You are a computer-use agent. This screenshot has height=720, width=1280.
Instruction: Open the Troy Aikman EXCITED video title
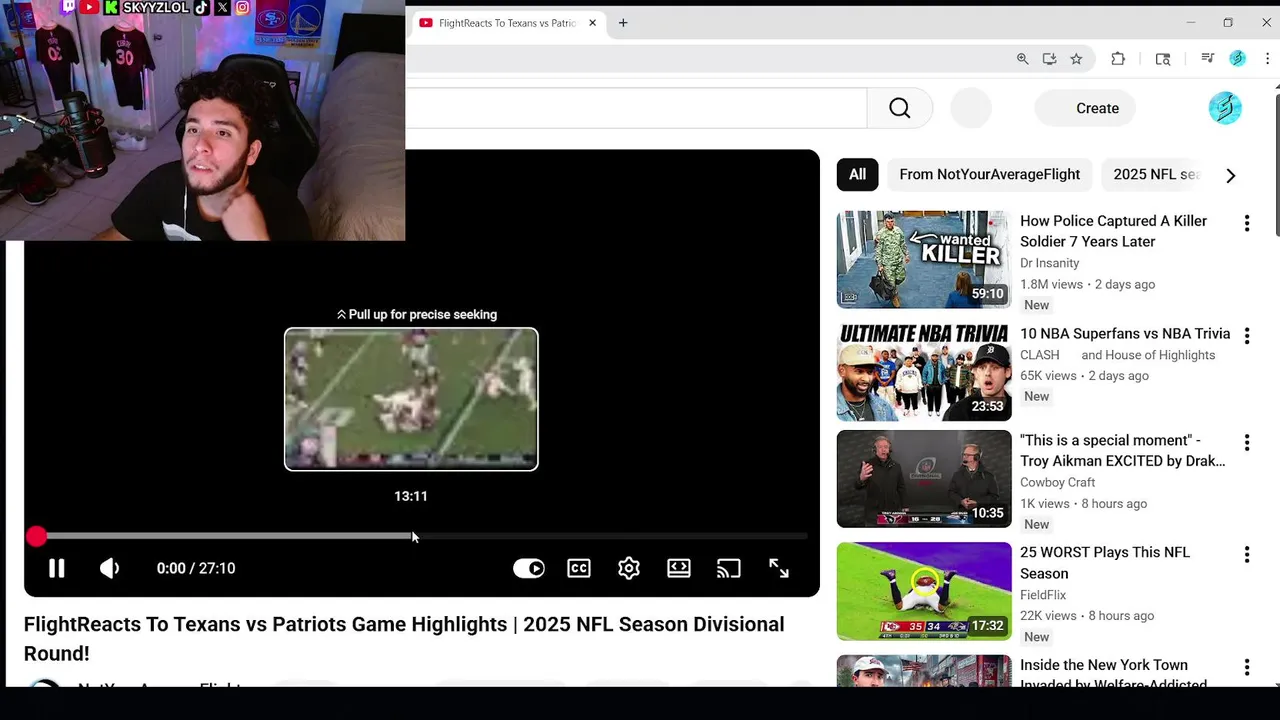1123,451
